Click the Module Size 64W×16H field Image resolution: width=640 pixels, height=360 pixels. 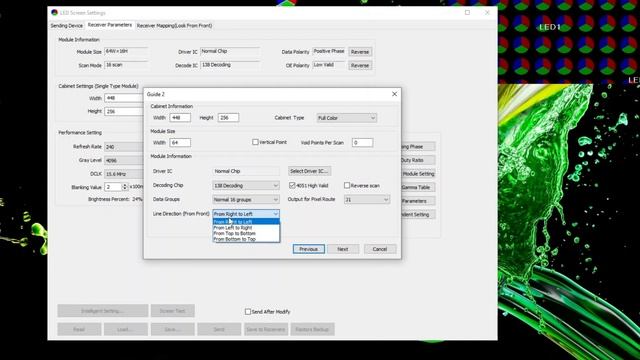(x=126, y=51)
